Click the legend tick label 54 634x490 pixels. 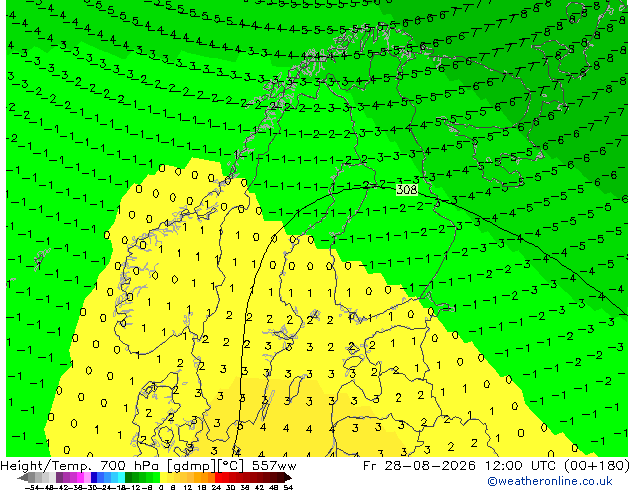pos(288,488)
